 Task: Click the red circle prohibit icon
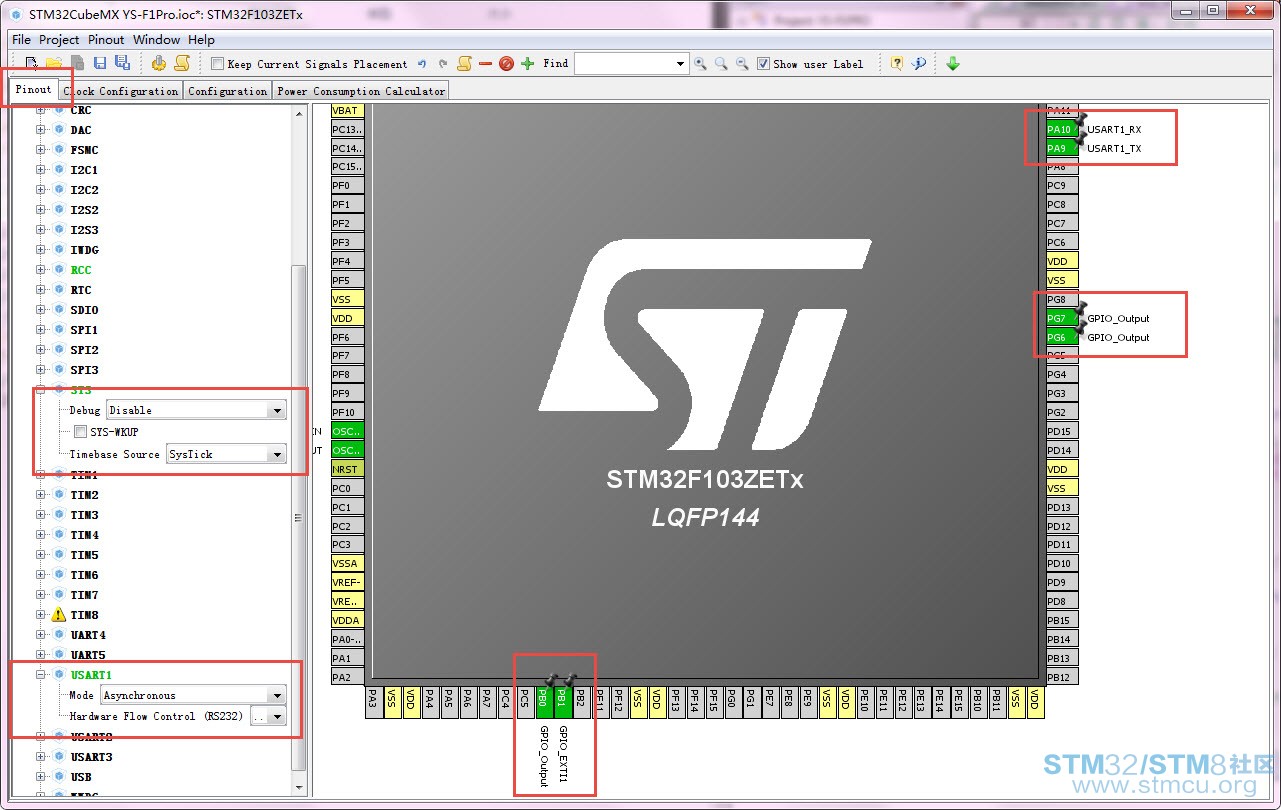(x=506, y=64)
